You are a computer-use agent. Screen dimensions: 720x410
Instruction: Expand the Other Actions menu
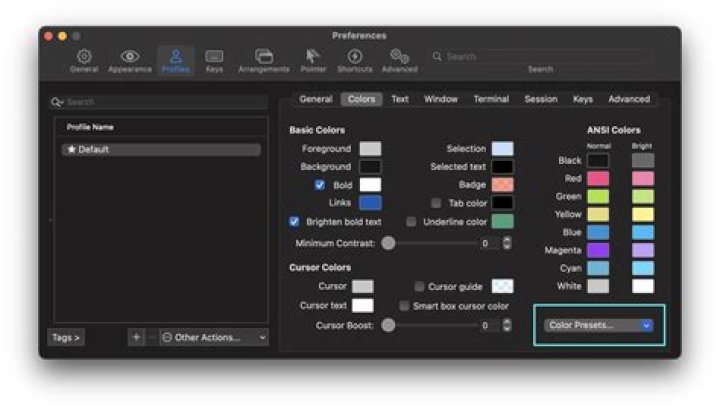click(214, 337)
